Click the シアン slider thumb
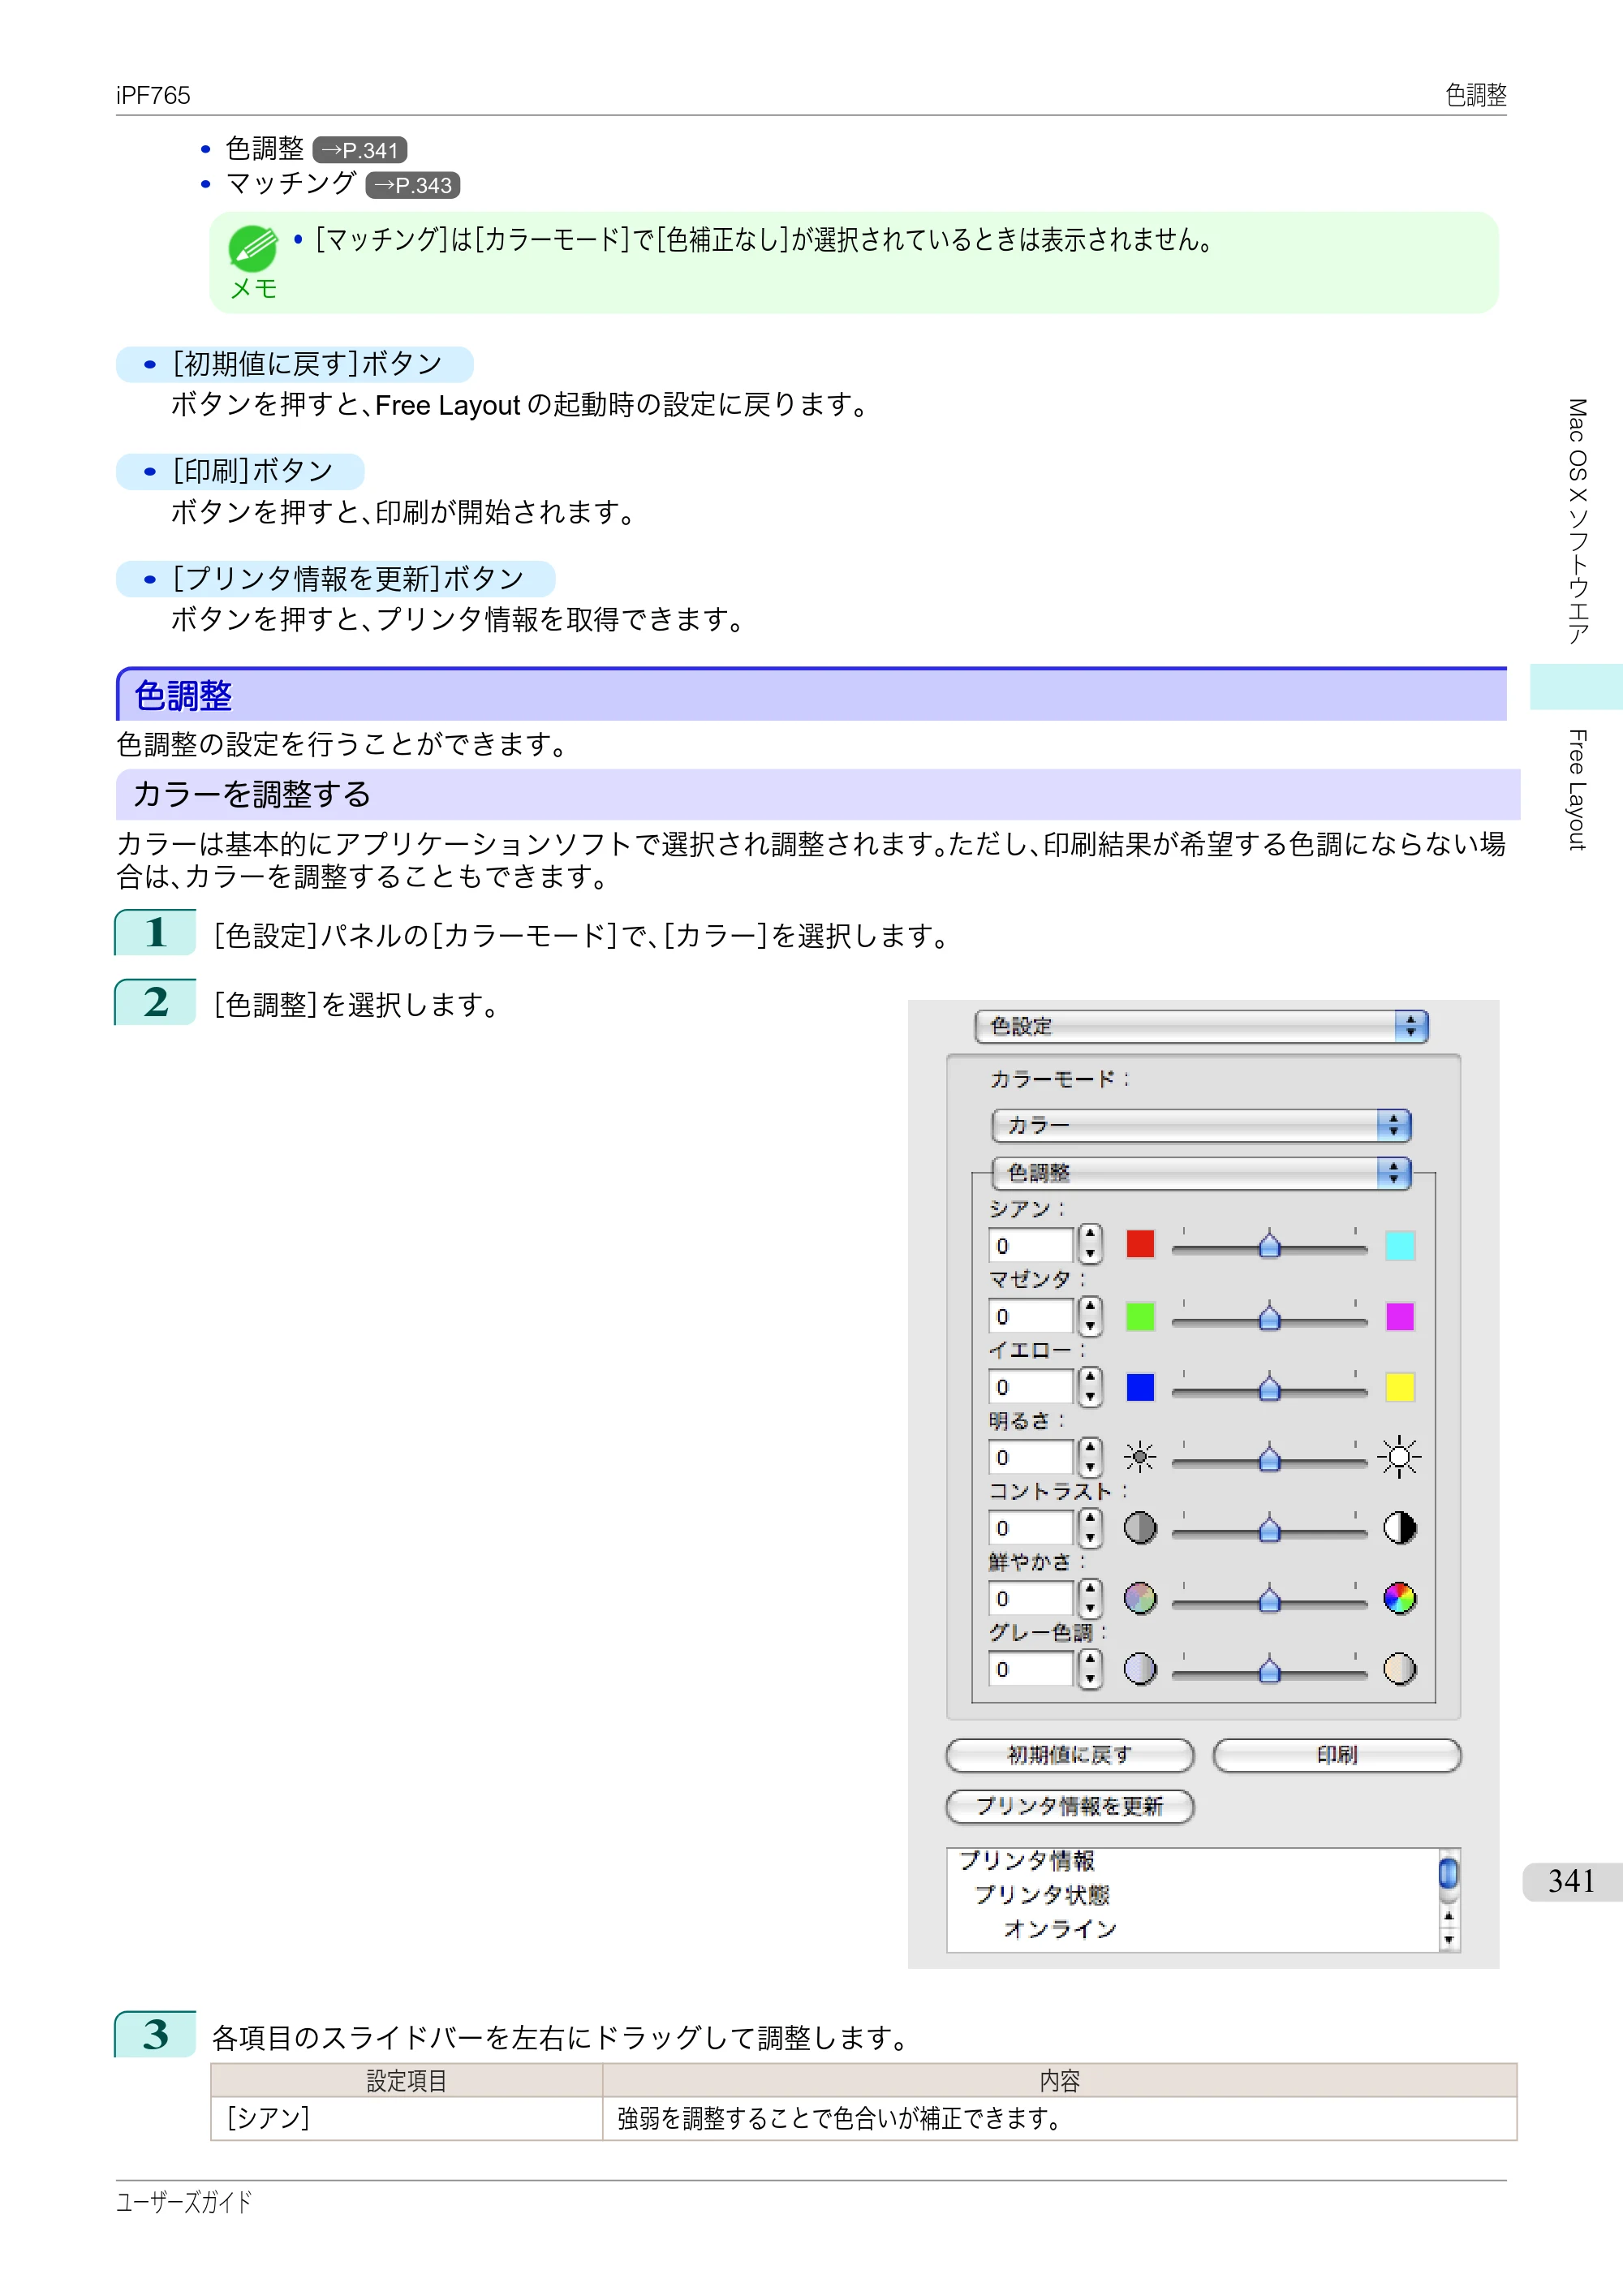This screenshot has width=1623, height=2296. tap(1270, 1245)
